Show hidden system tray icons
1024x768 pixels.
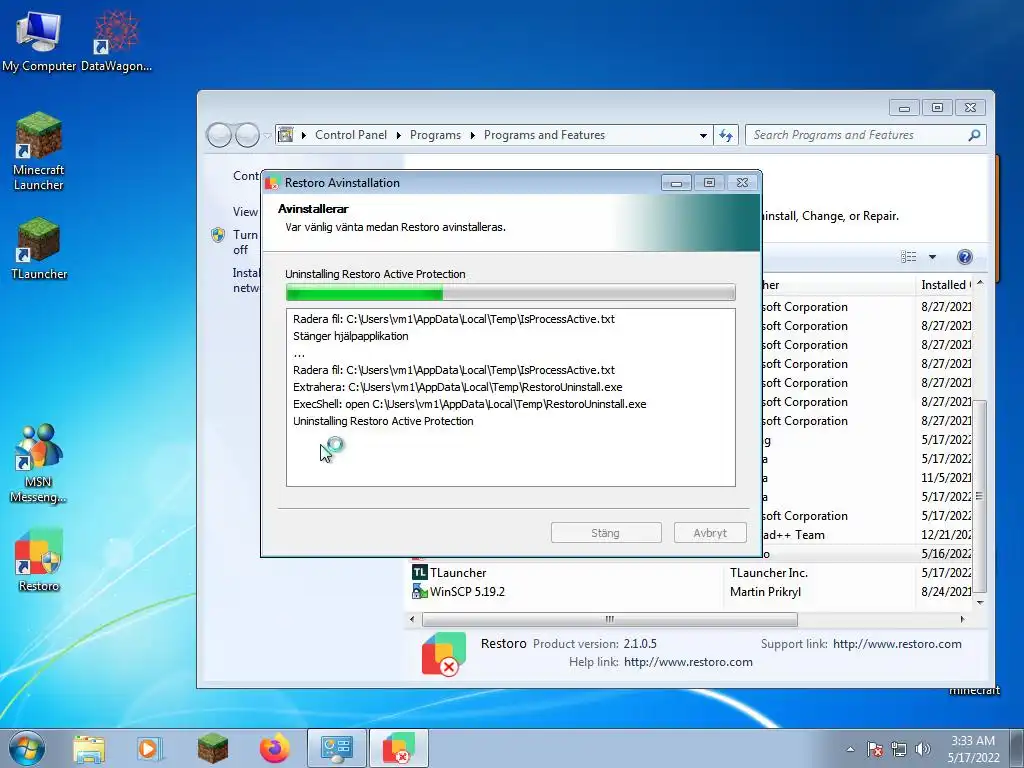[x=850, y=749]
